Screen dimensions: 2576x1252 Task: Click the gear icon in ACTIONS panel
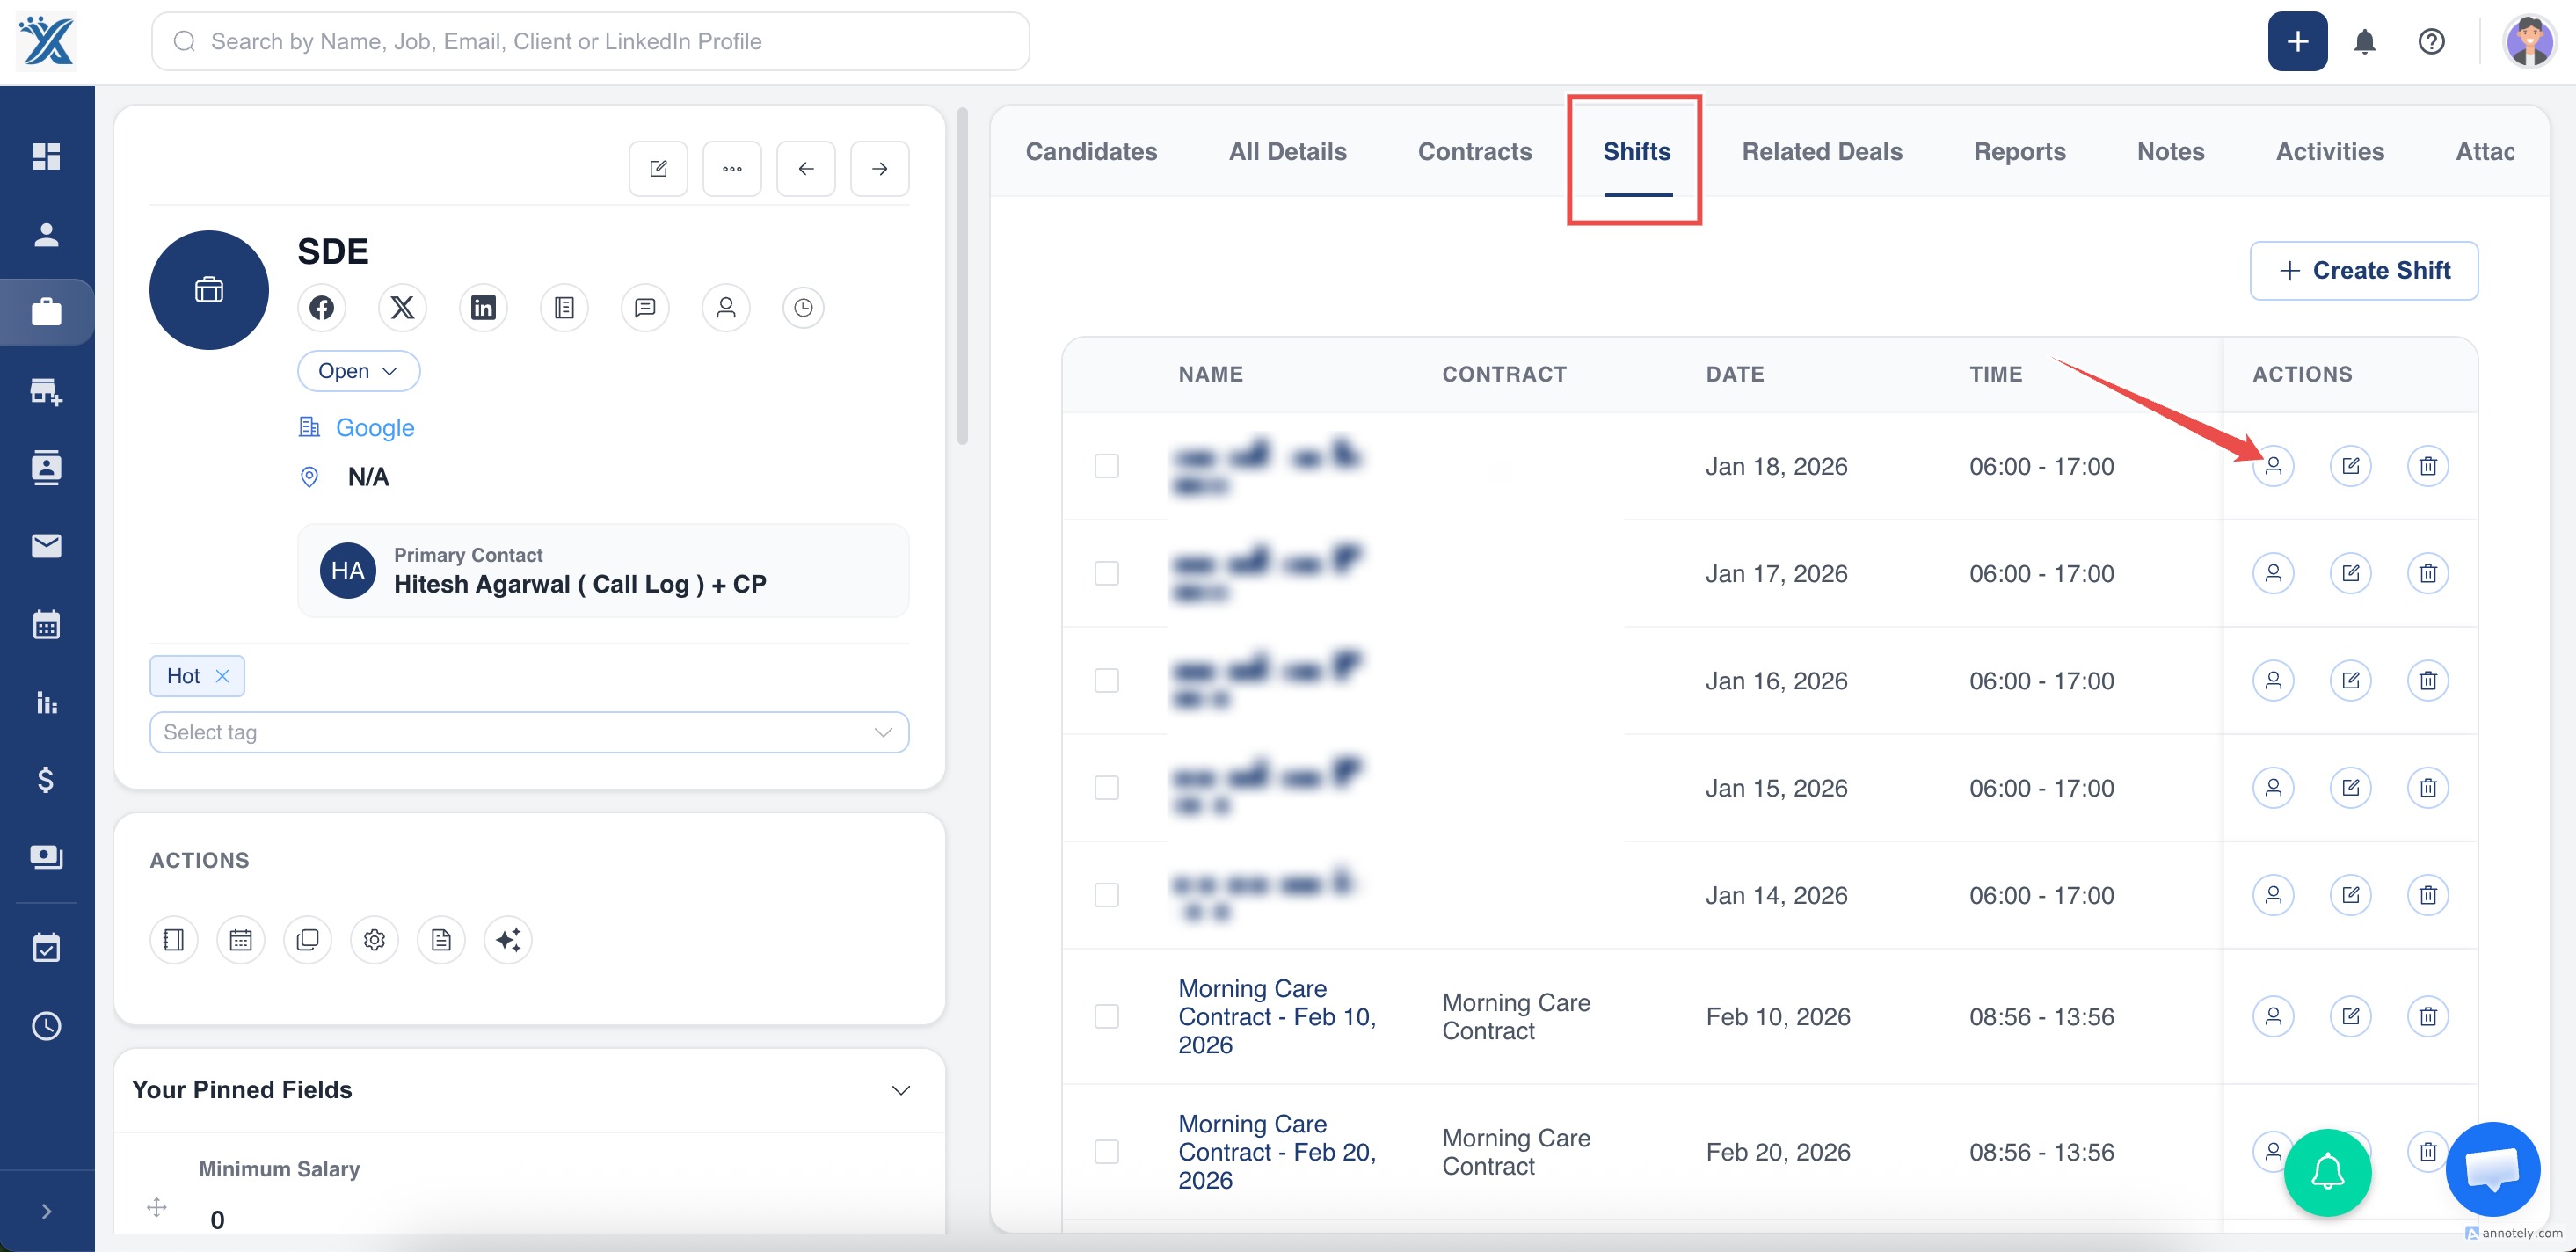point(374,940)
